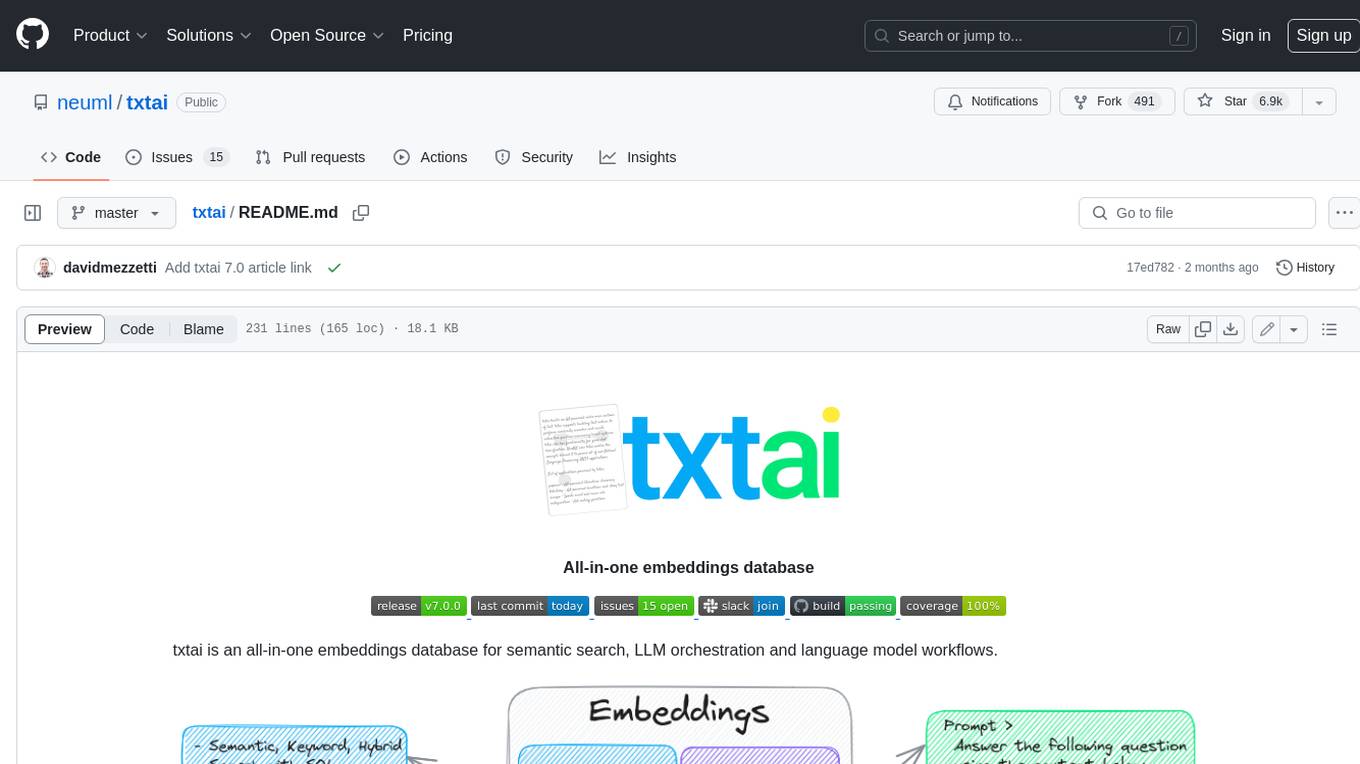Screen dimensions: 1360x764
Task: Open the Raw file view
Action: (1168, 329)
